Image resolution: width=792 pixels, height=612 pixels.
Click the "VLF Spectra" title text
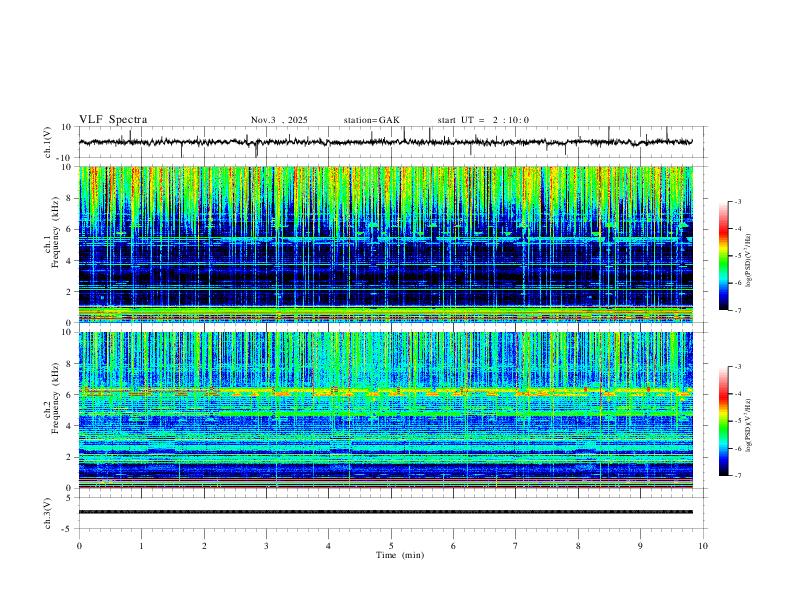tap(113, 120)
